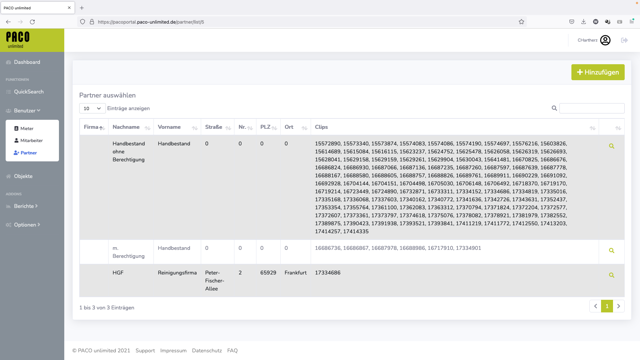This screenshot has height=360, width=640.
Task: Open a new browser tab
Action: (82, 8)
